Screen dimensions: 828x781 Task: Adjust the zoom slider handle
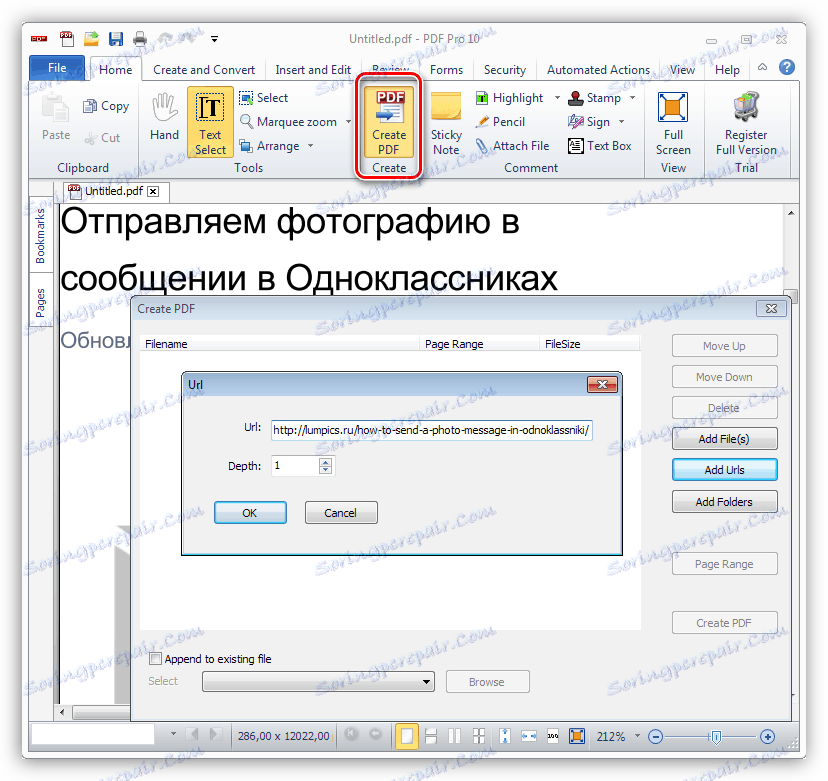coord(716,736)
